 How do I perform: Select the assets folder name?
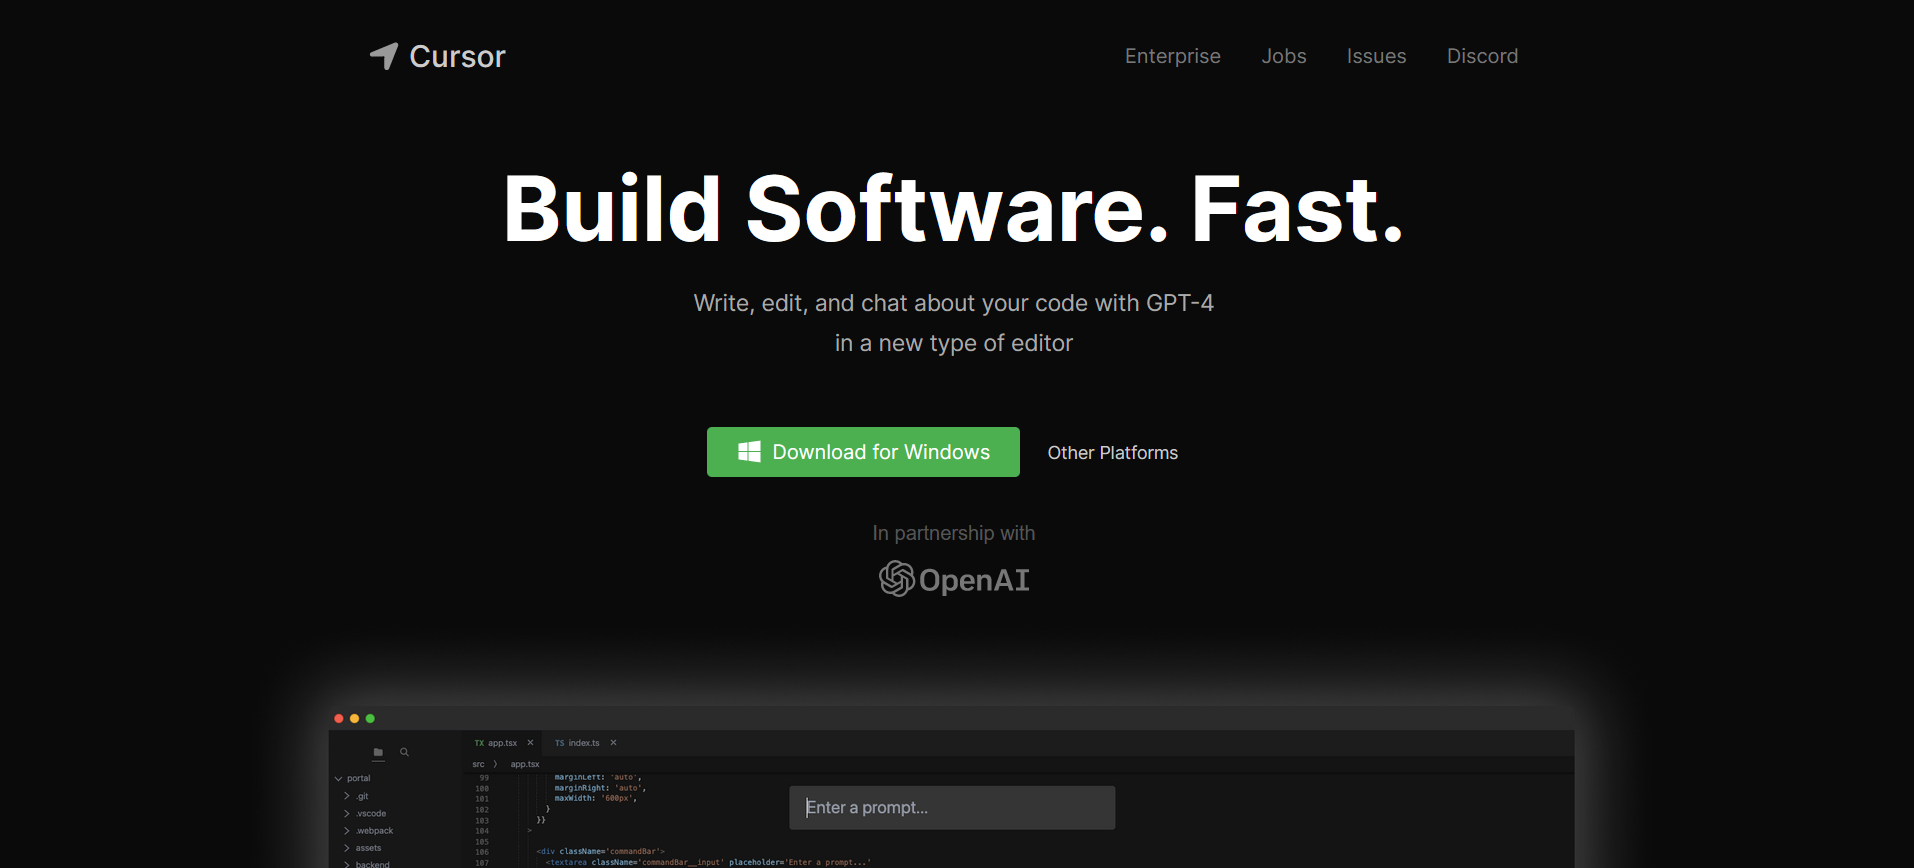[x=368, y=847]
